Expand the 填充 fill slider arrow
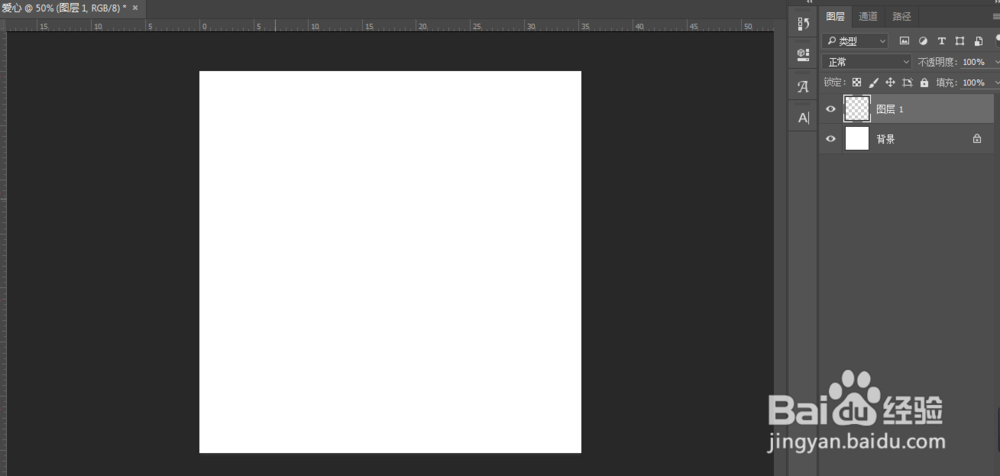1000x476 pixels. click(996, 82)
